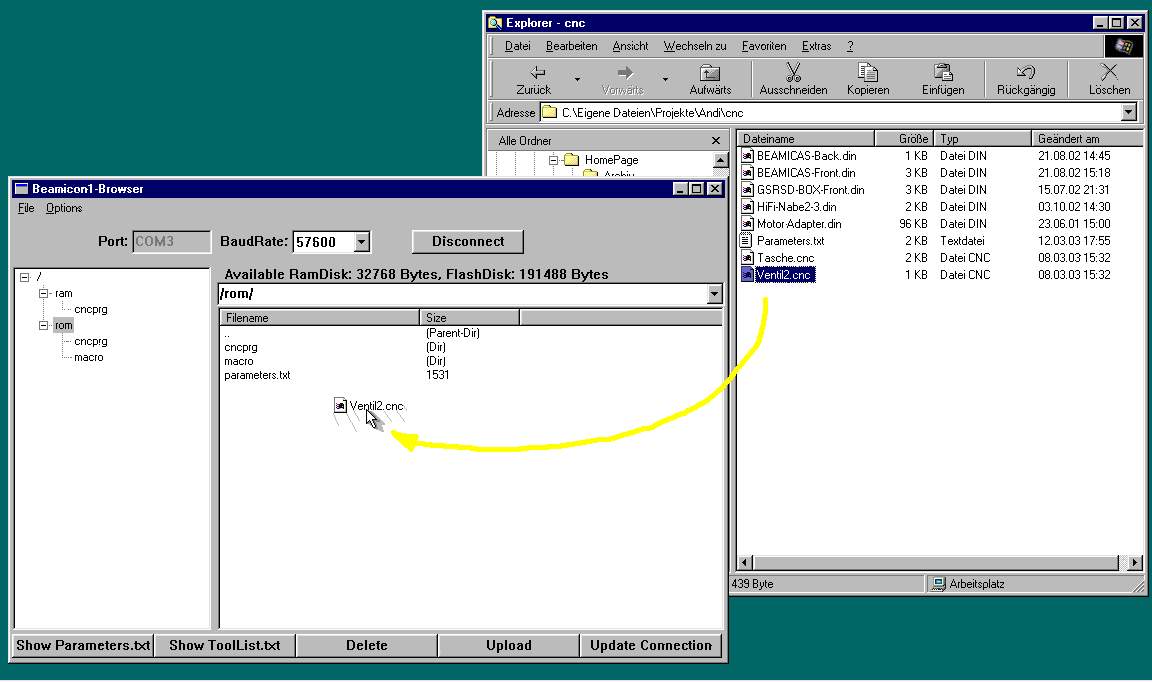Click Filename column header in Beamicon
This screenshot has width=1152, height=682.
pyautogui.click(x=320, y=317)
